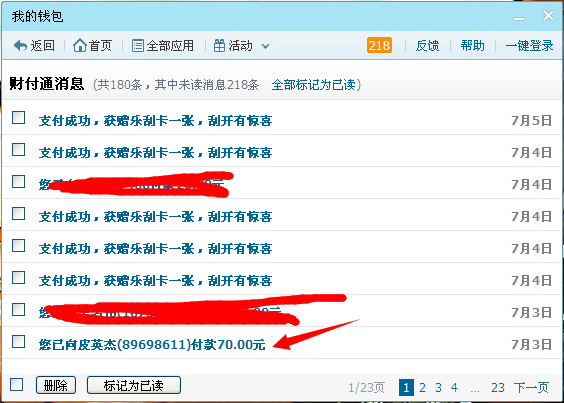Click the 一键登录 link
This screenshot has width=564, height=403.
point(529,46)
